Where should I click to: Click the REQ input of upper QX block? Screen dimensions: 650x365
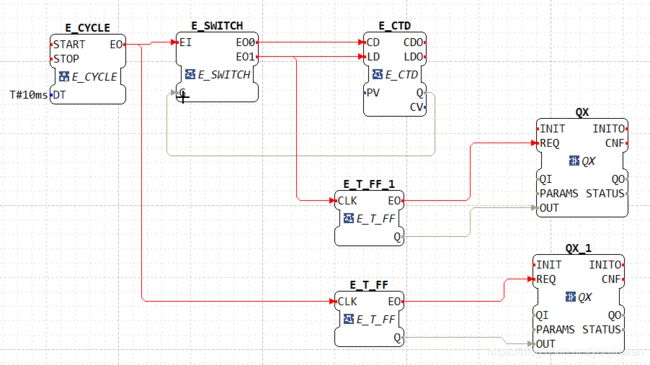click(x=549, y=144)
